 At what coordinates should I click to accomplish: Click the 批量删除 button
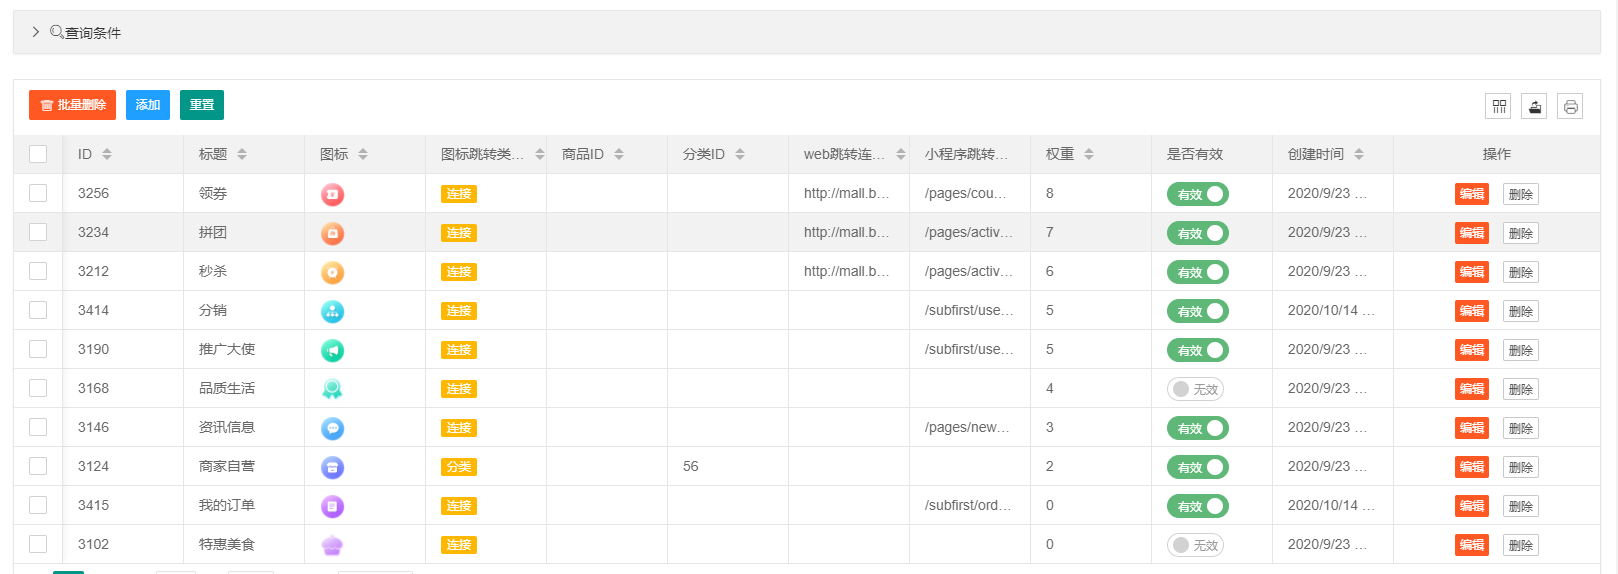pos(72,105)
